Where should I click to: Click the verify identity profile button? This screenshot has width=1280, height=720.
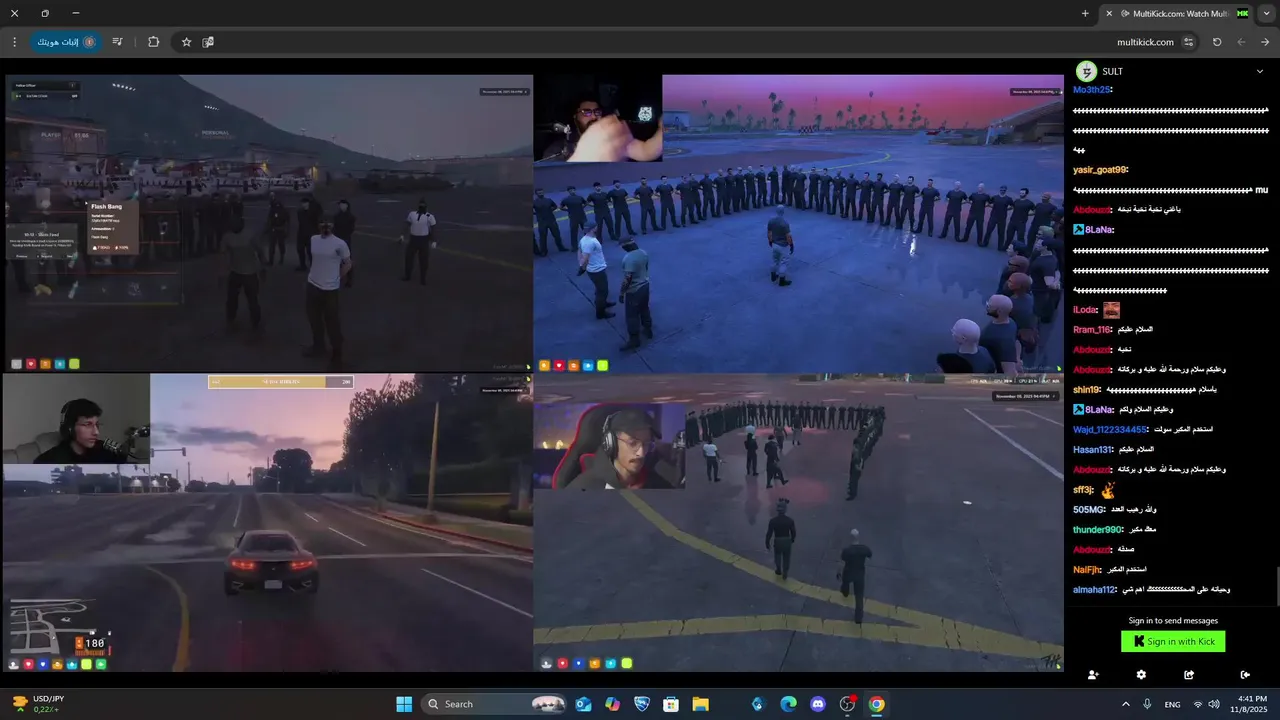pyautogui.click(x=65, y=42)
